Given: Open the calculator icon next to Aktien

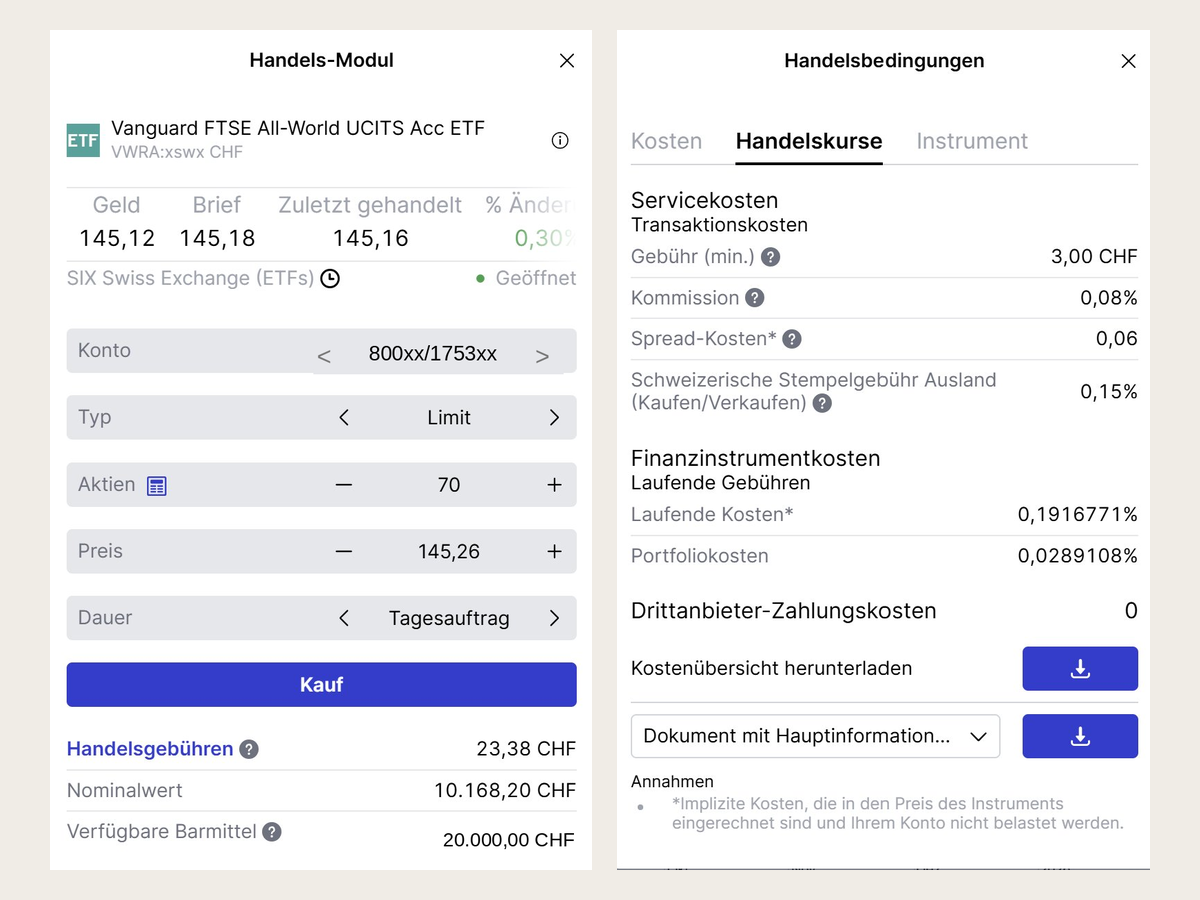Looking at the screenshot, I should pyautogui.click(x=156, y=485).
